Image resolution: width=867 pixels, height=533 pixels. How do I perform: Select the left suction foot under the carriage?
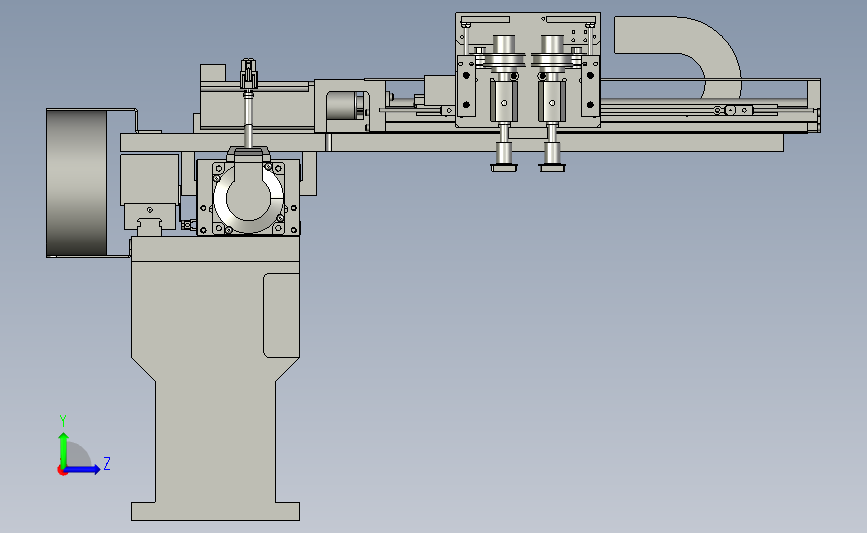coord(504,167)
